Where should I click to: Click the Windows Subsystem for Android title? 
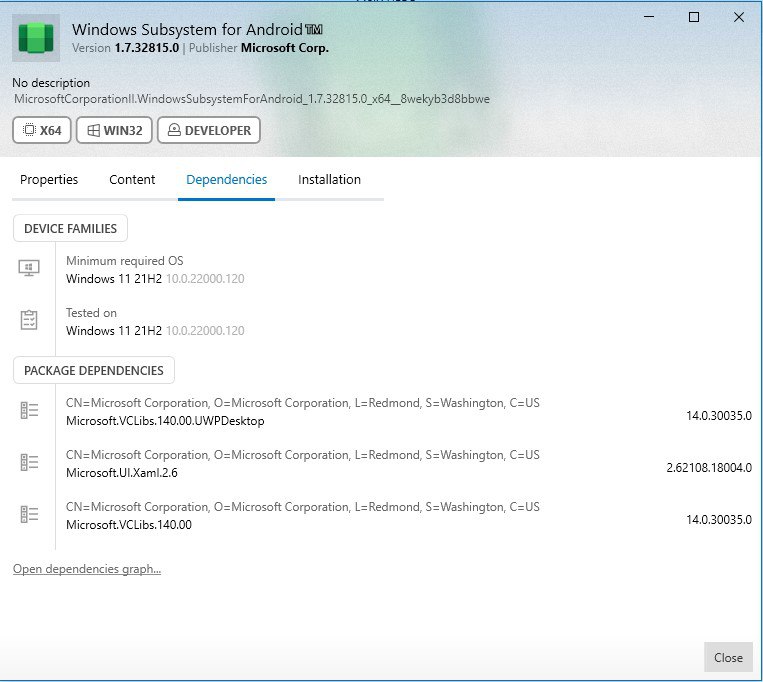pyautogui.click(x=197, y=30)
